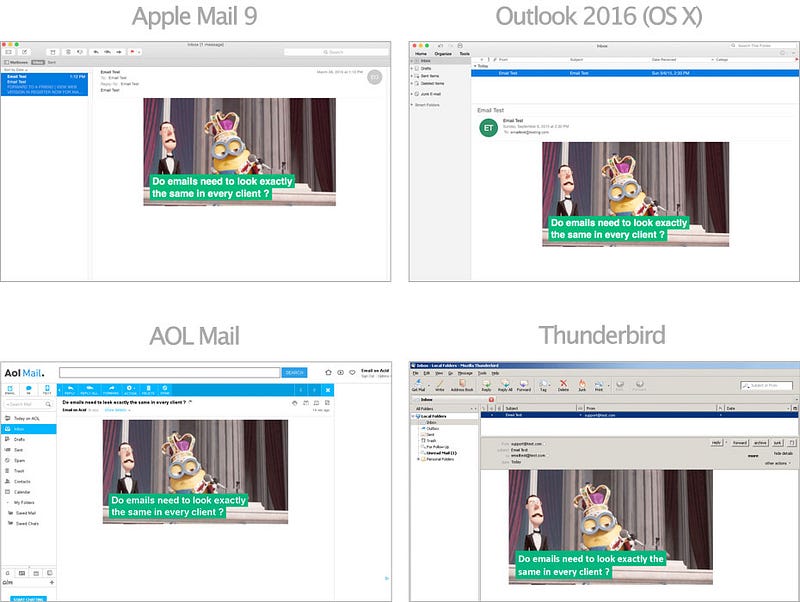This screenshot has width=800, height=602.
Task: Click Show details link in the AOL message
Action: 117,410
